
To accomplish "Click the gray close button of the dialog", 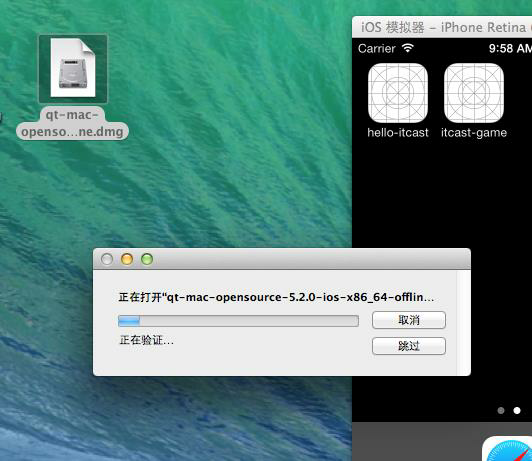I will click(x=107, y=259).
